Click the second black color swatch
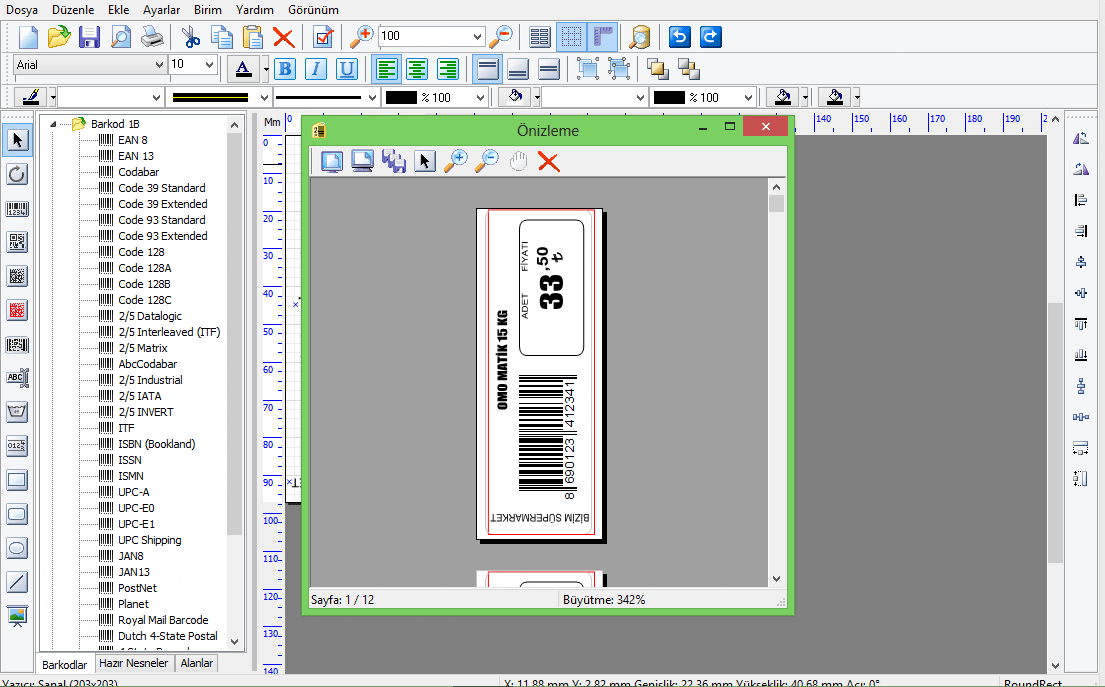 tap(669, 97)
